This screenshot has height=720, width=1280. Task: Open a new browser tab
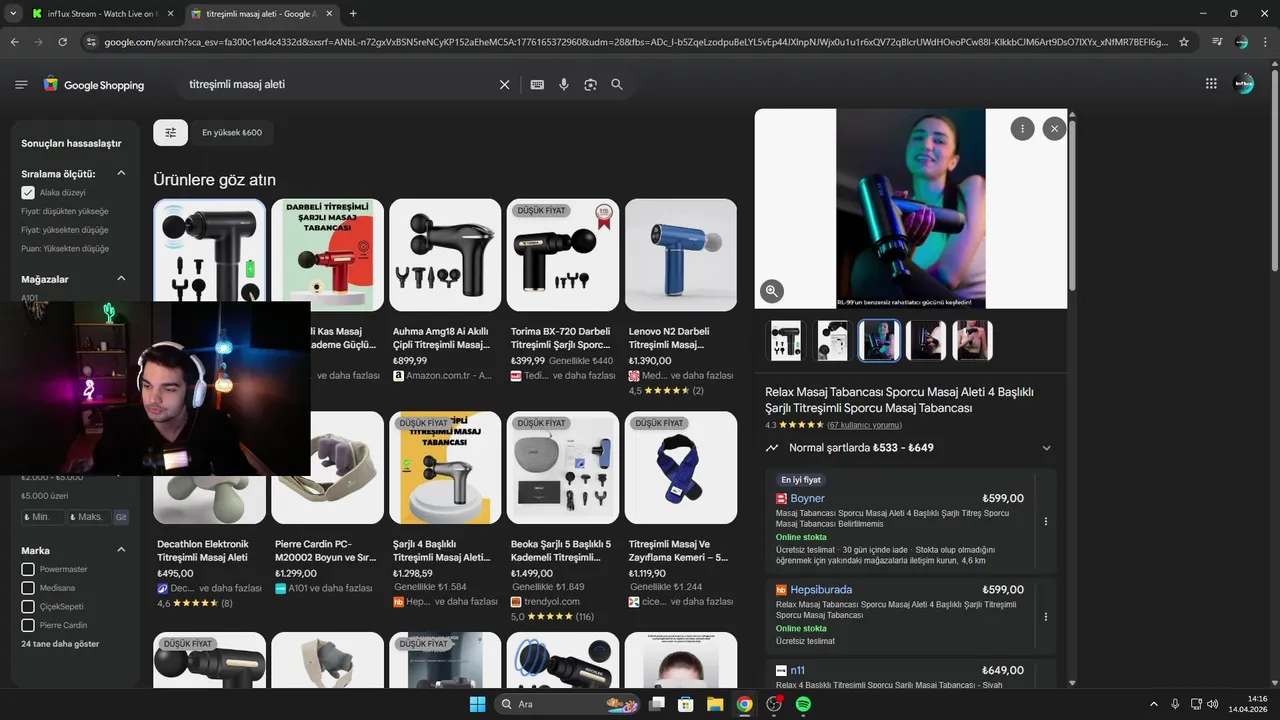coord(353,13)
